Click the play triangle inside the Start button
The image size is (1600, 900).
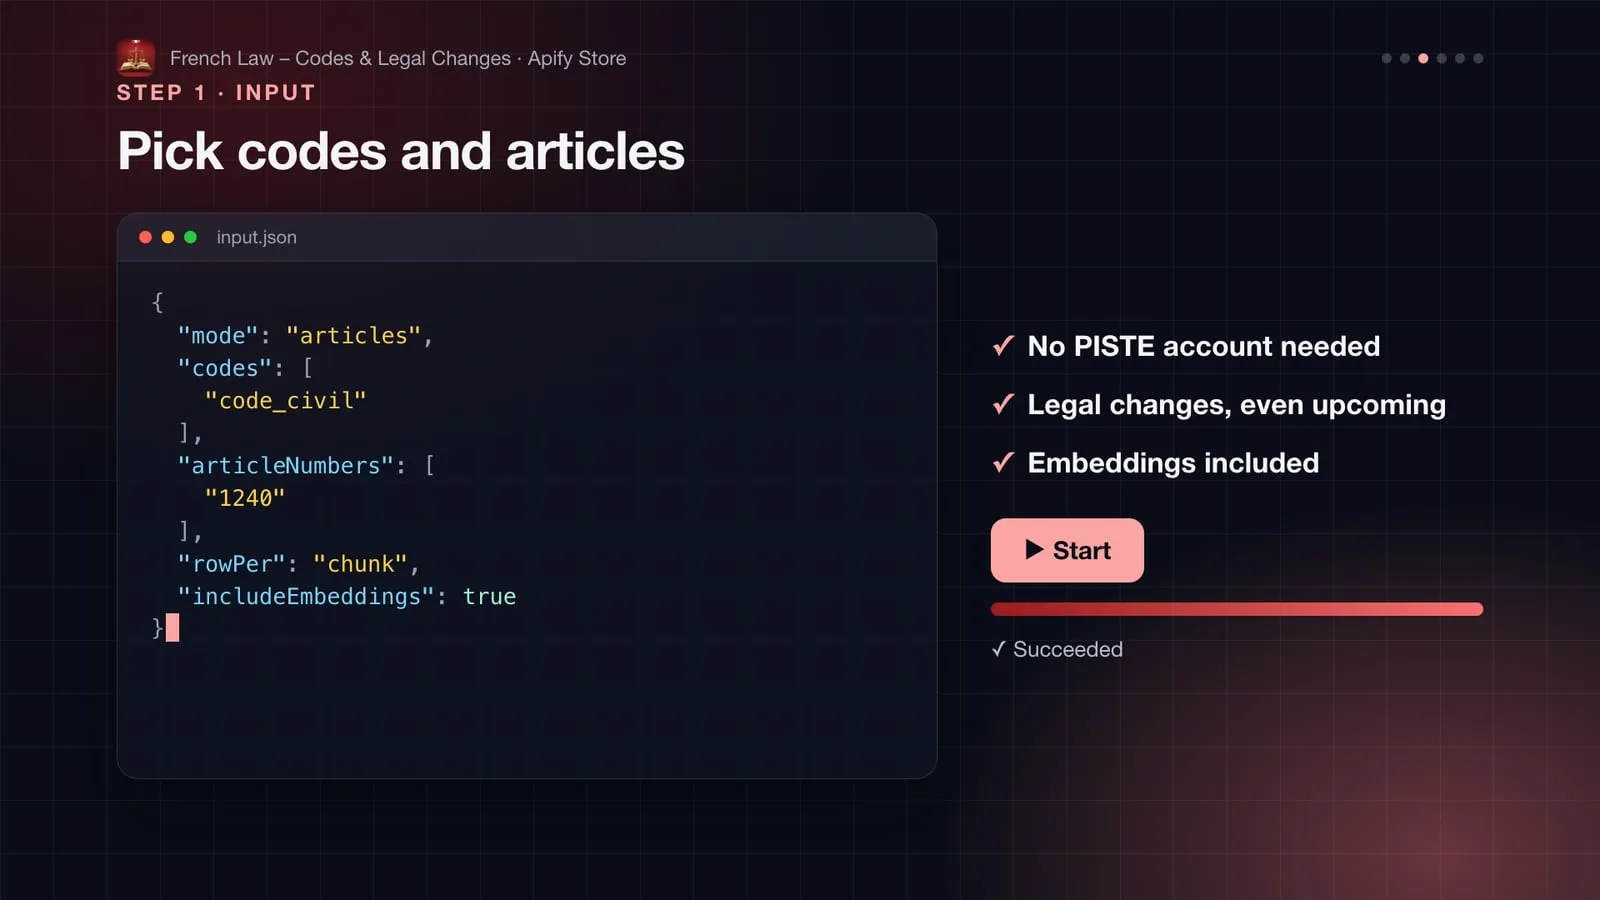(x=1034, y=550)
